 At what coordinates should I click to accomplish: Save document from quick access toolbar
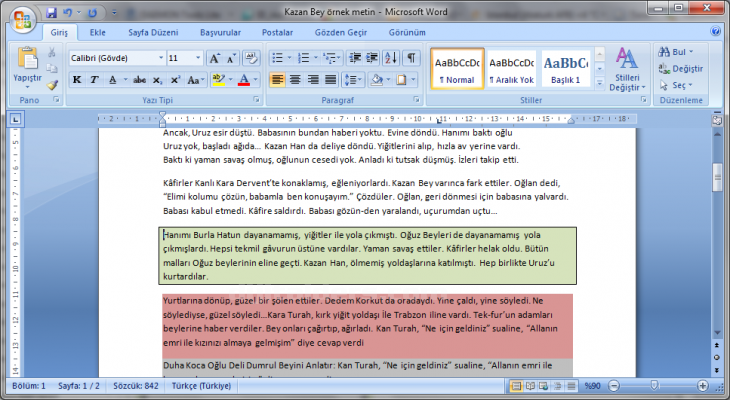coord(52,13)
